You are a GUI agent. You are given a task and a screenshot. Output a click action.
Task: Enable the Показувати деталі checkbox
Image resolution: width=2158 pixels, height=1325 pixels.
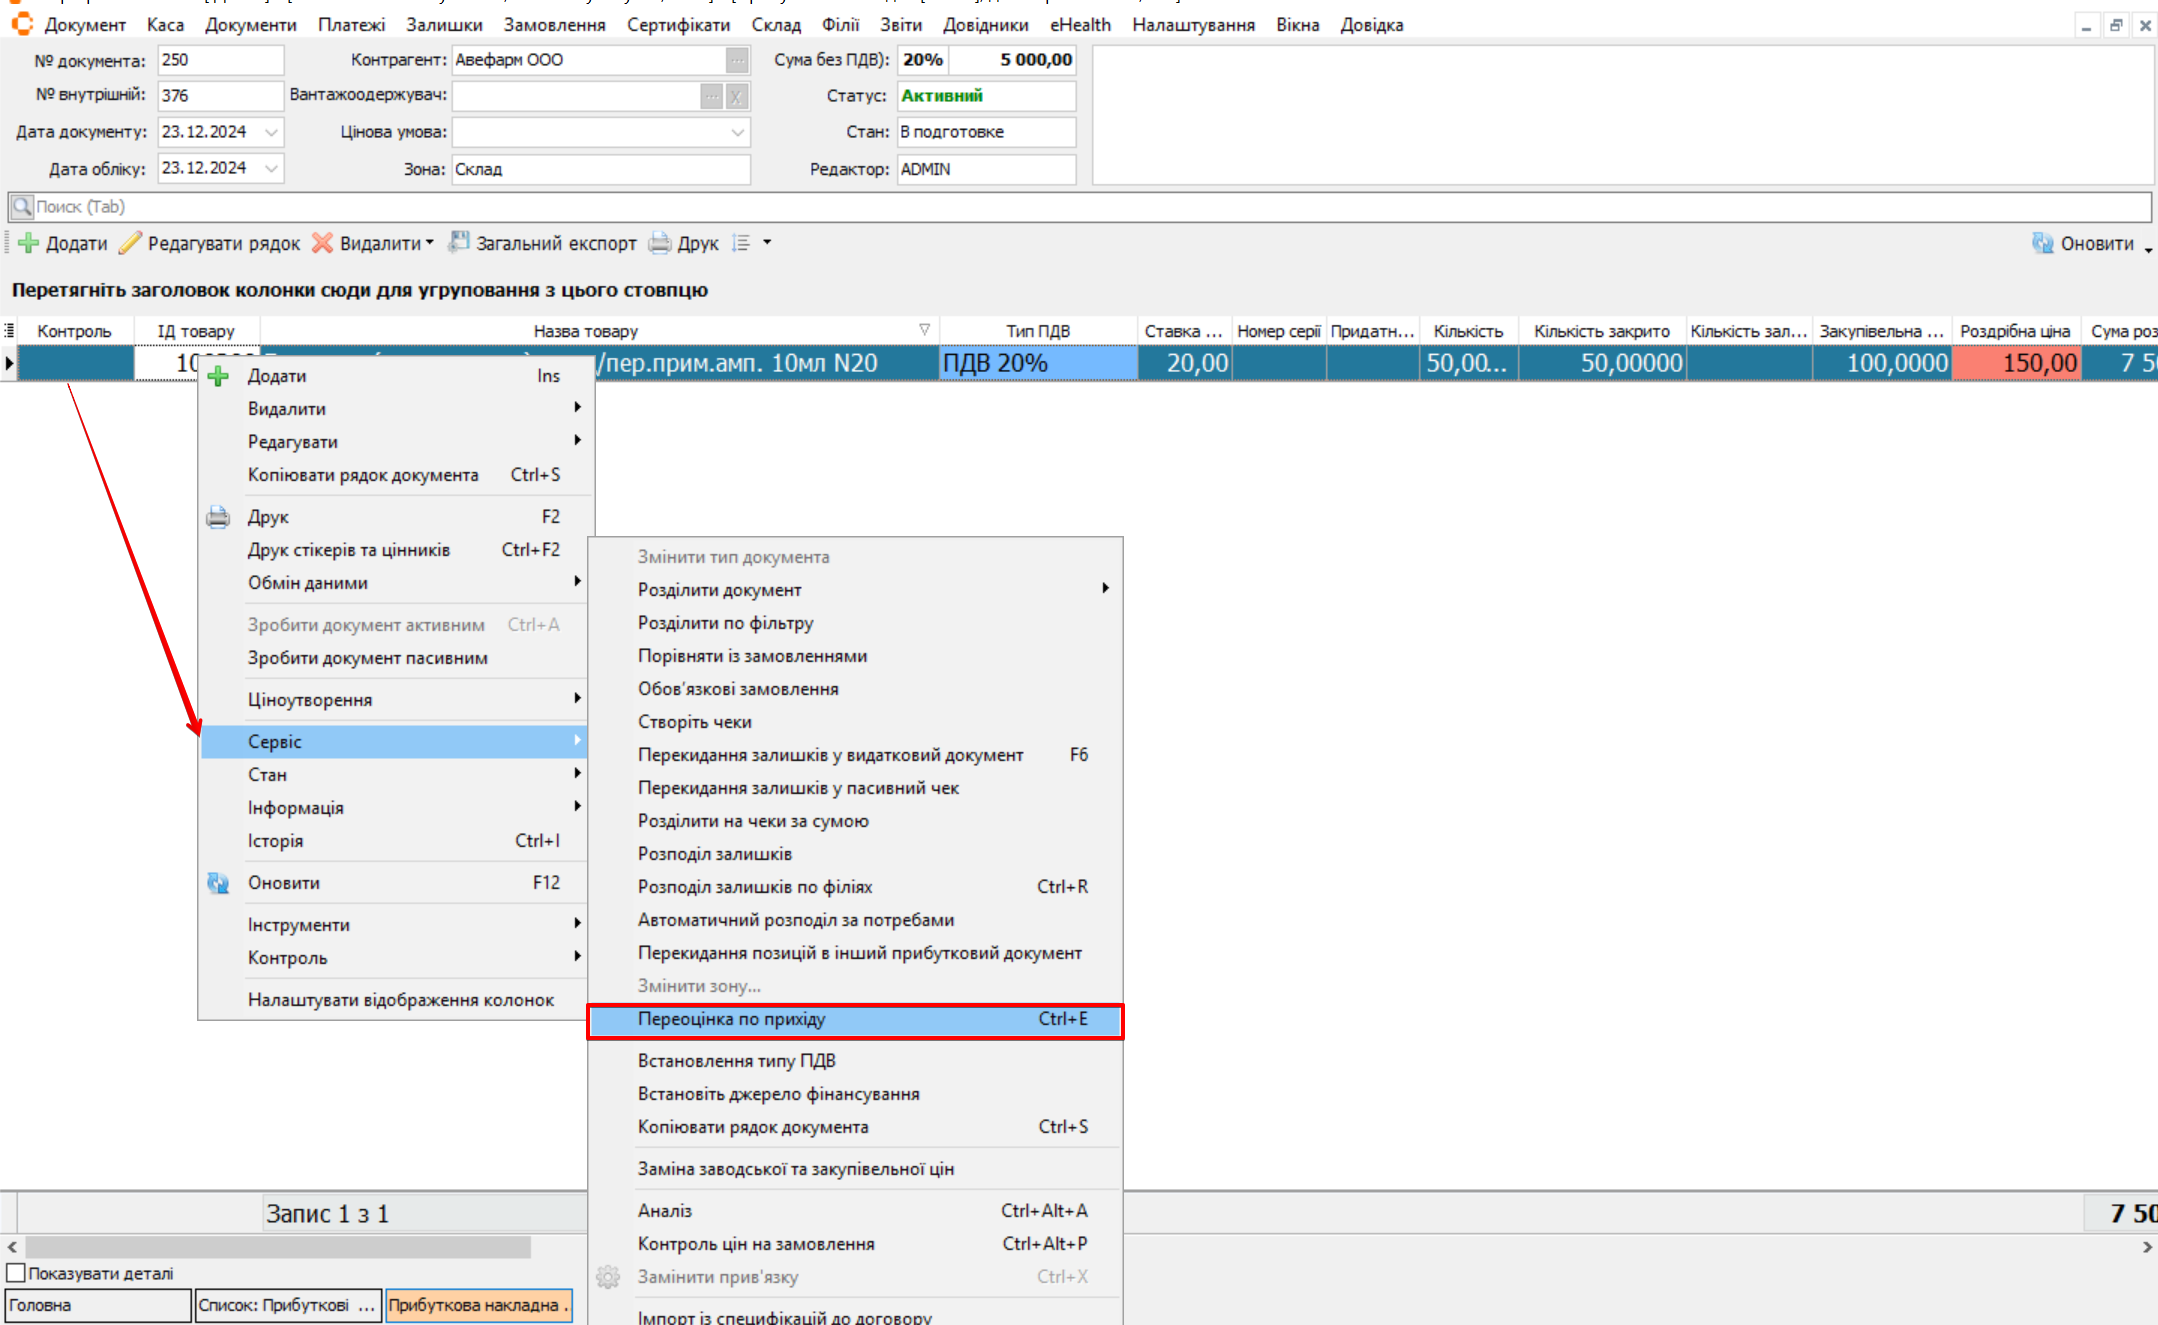[16, 1273]
